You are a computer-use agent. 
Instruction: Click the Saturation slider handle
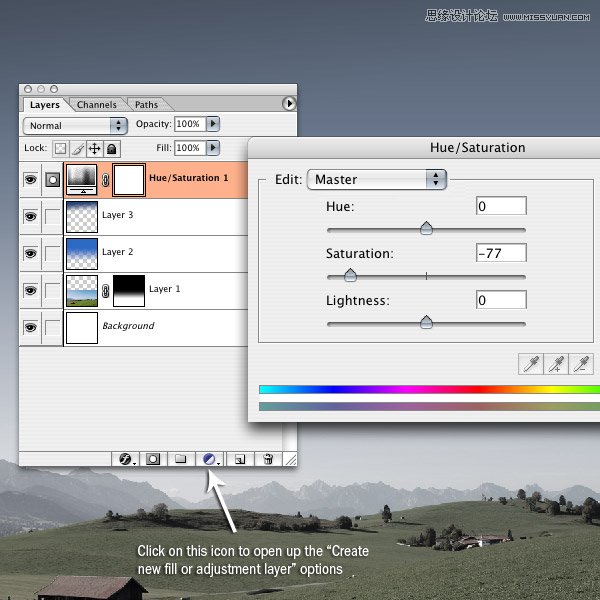click(350, 275)
